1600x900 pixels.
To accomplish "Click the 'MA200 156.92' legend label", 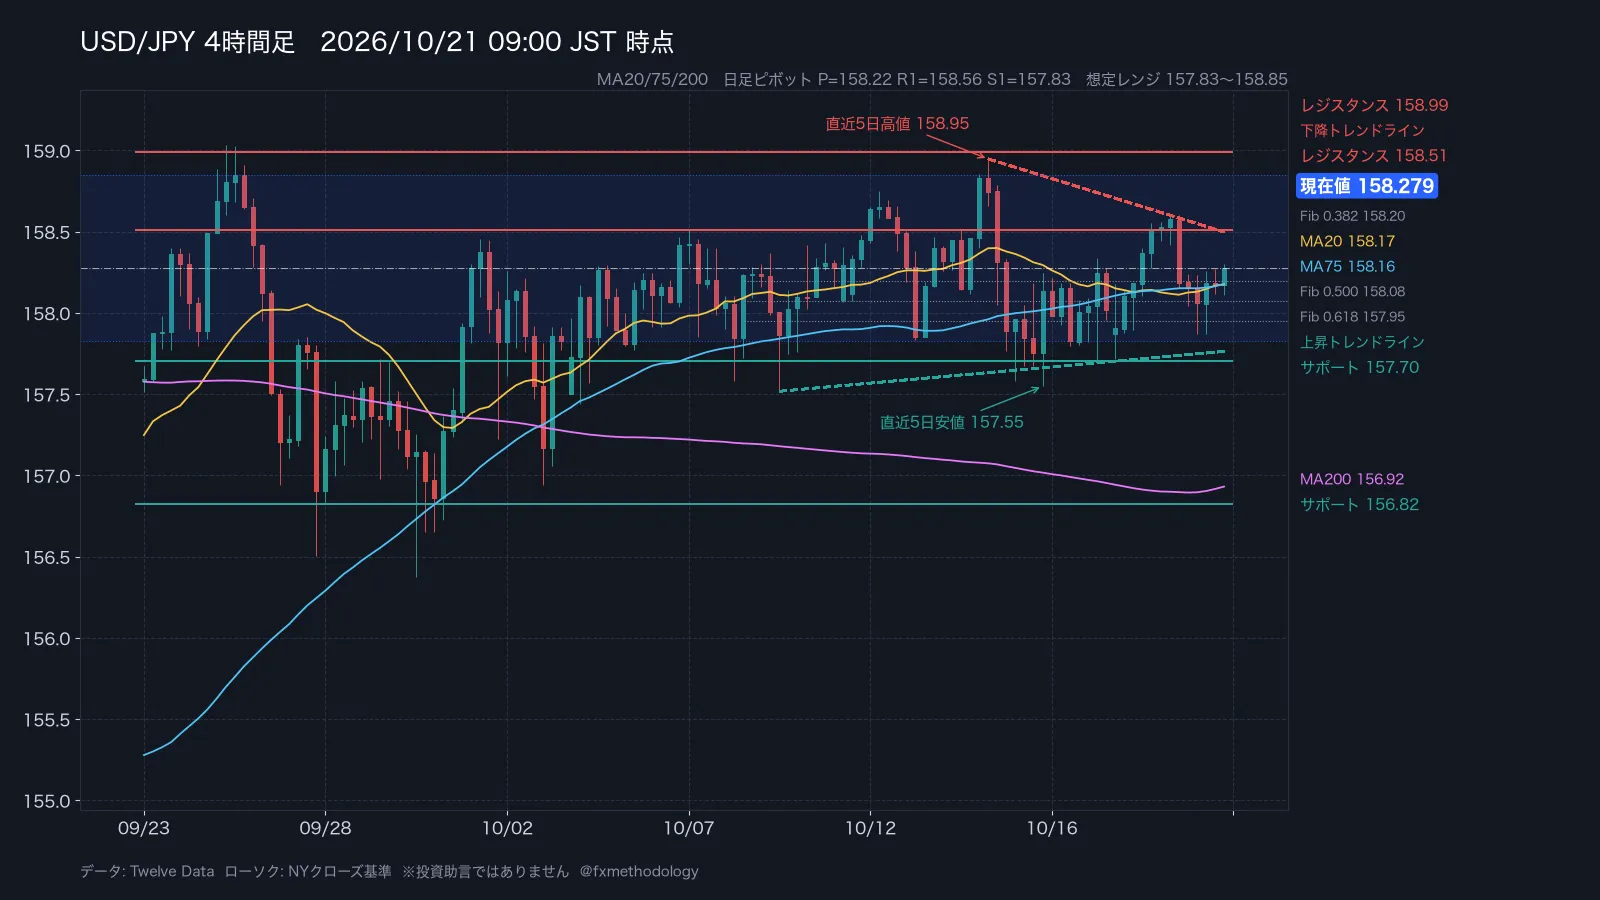I will tap(1352, 479).
